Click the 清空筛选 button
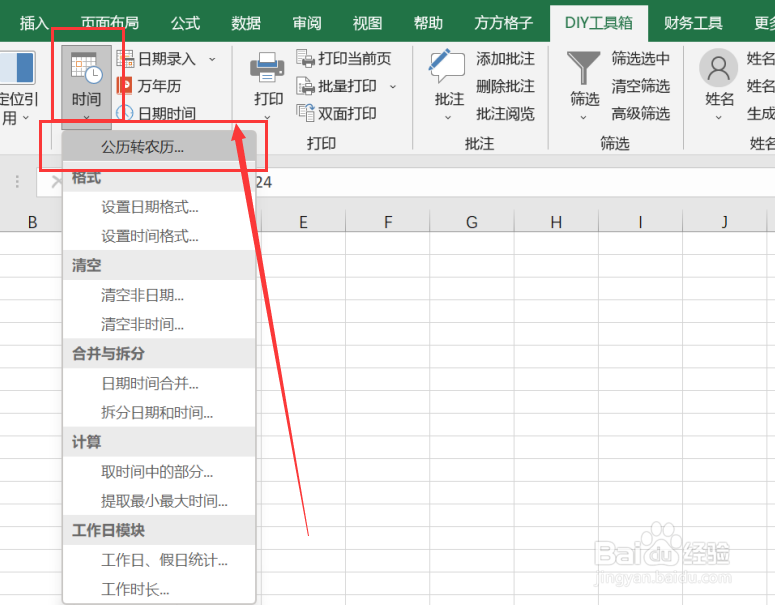775x605 pixels. 641,86
